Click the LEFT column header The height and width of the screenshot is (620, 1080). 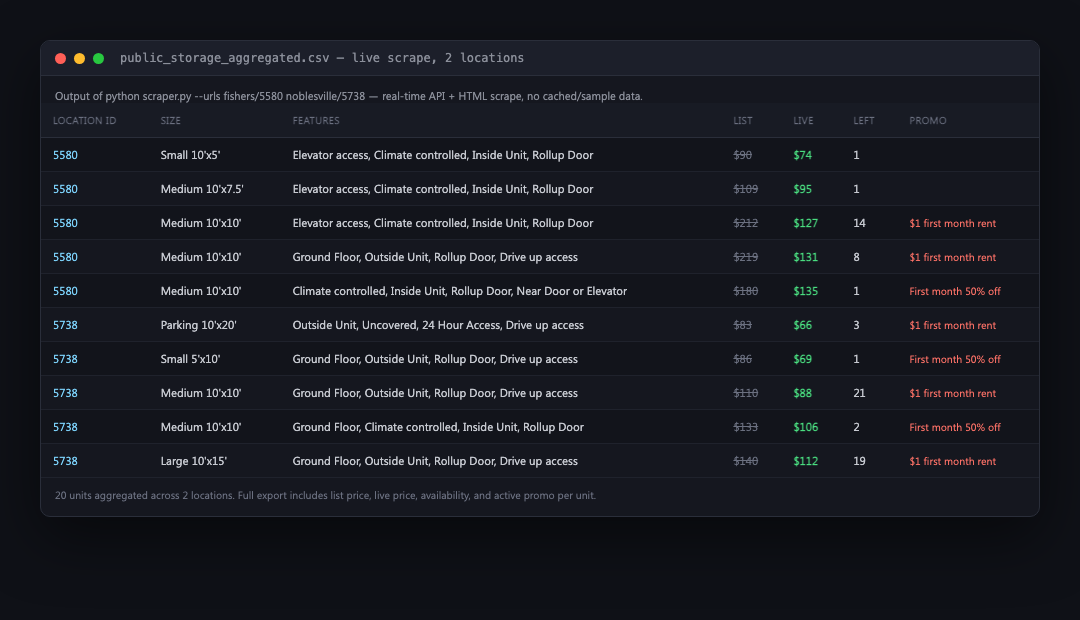(864, 121)
